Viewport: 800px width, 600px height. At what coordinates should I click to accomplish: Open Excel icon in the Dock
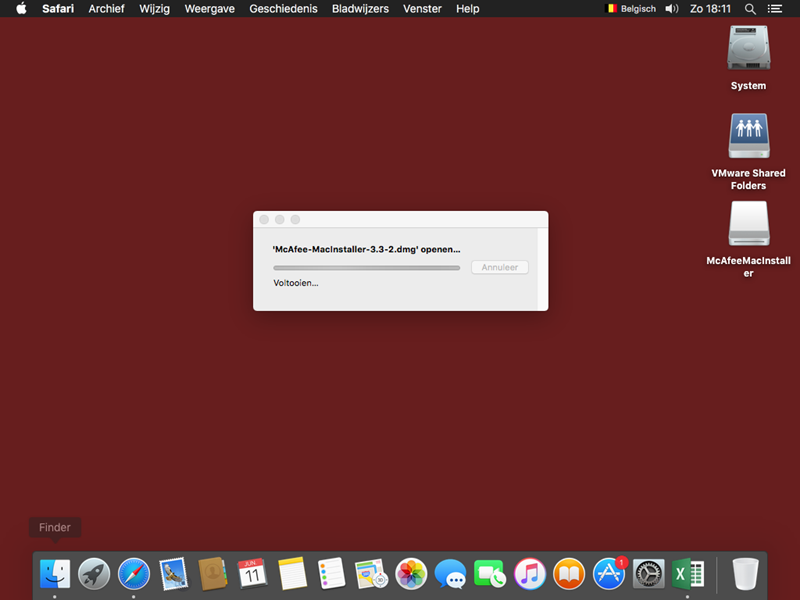click(687, 573)
